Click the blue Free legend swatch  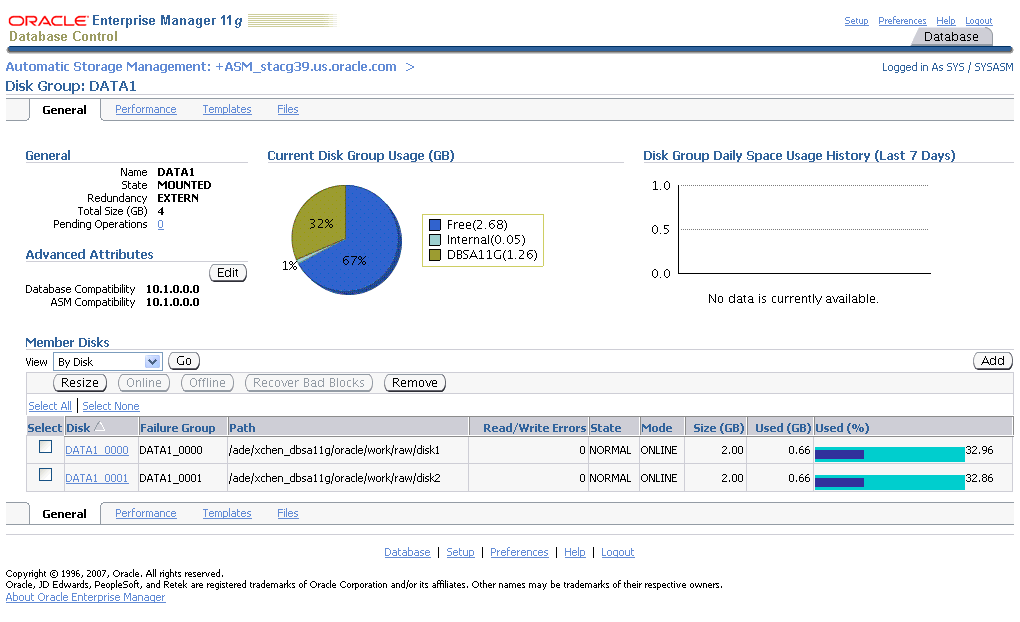(x=435, y=225)
